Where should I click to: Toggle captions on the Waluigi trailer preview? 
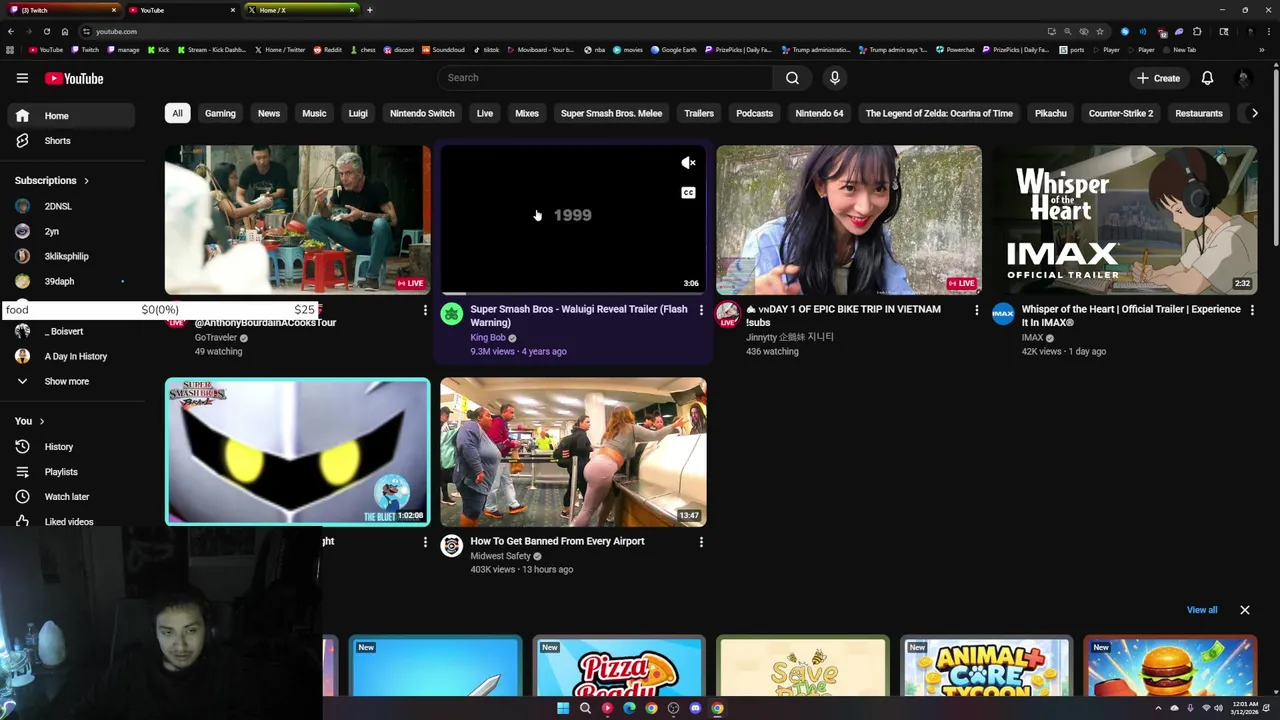[688, 193]
